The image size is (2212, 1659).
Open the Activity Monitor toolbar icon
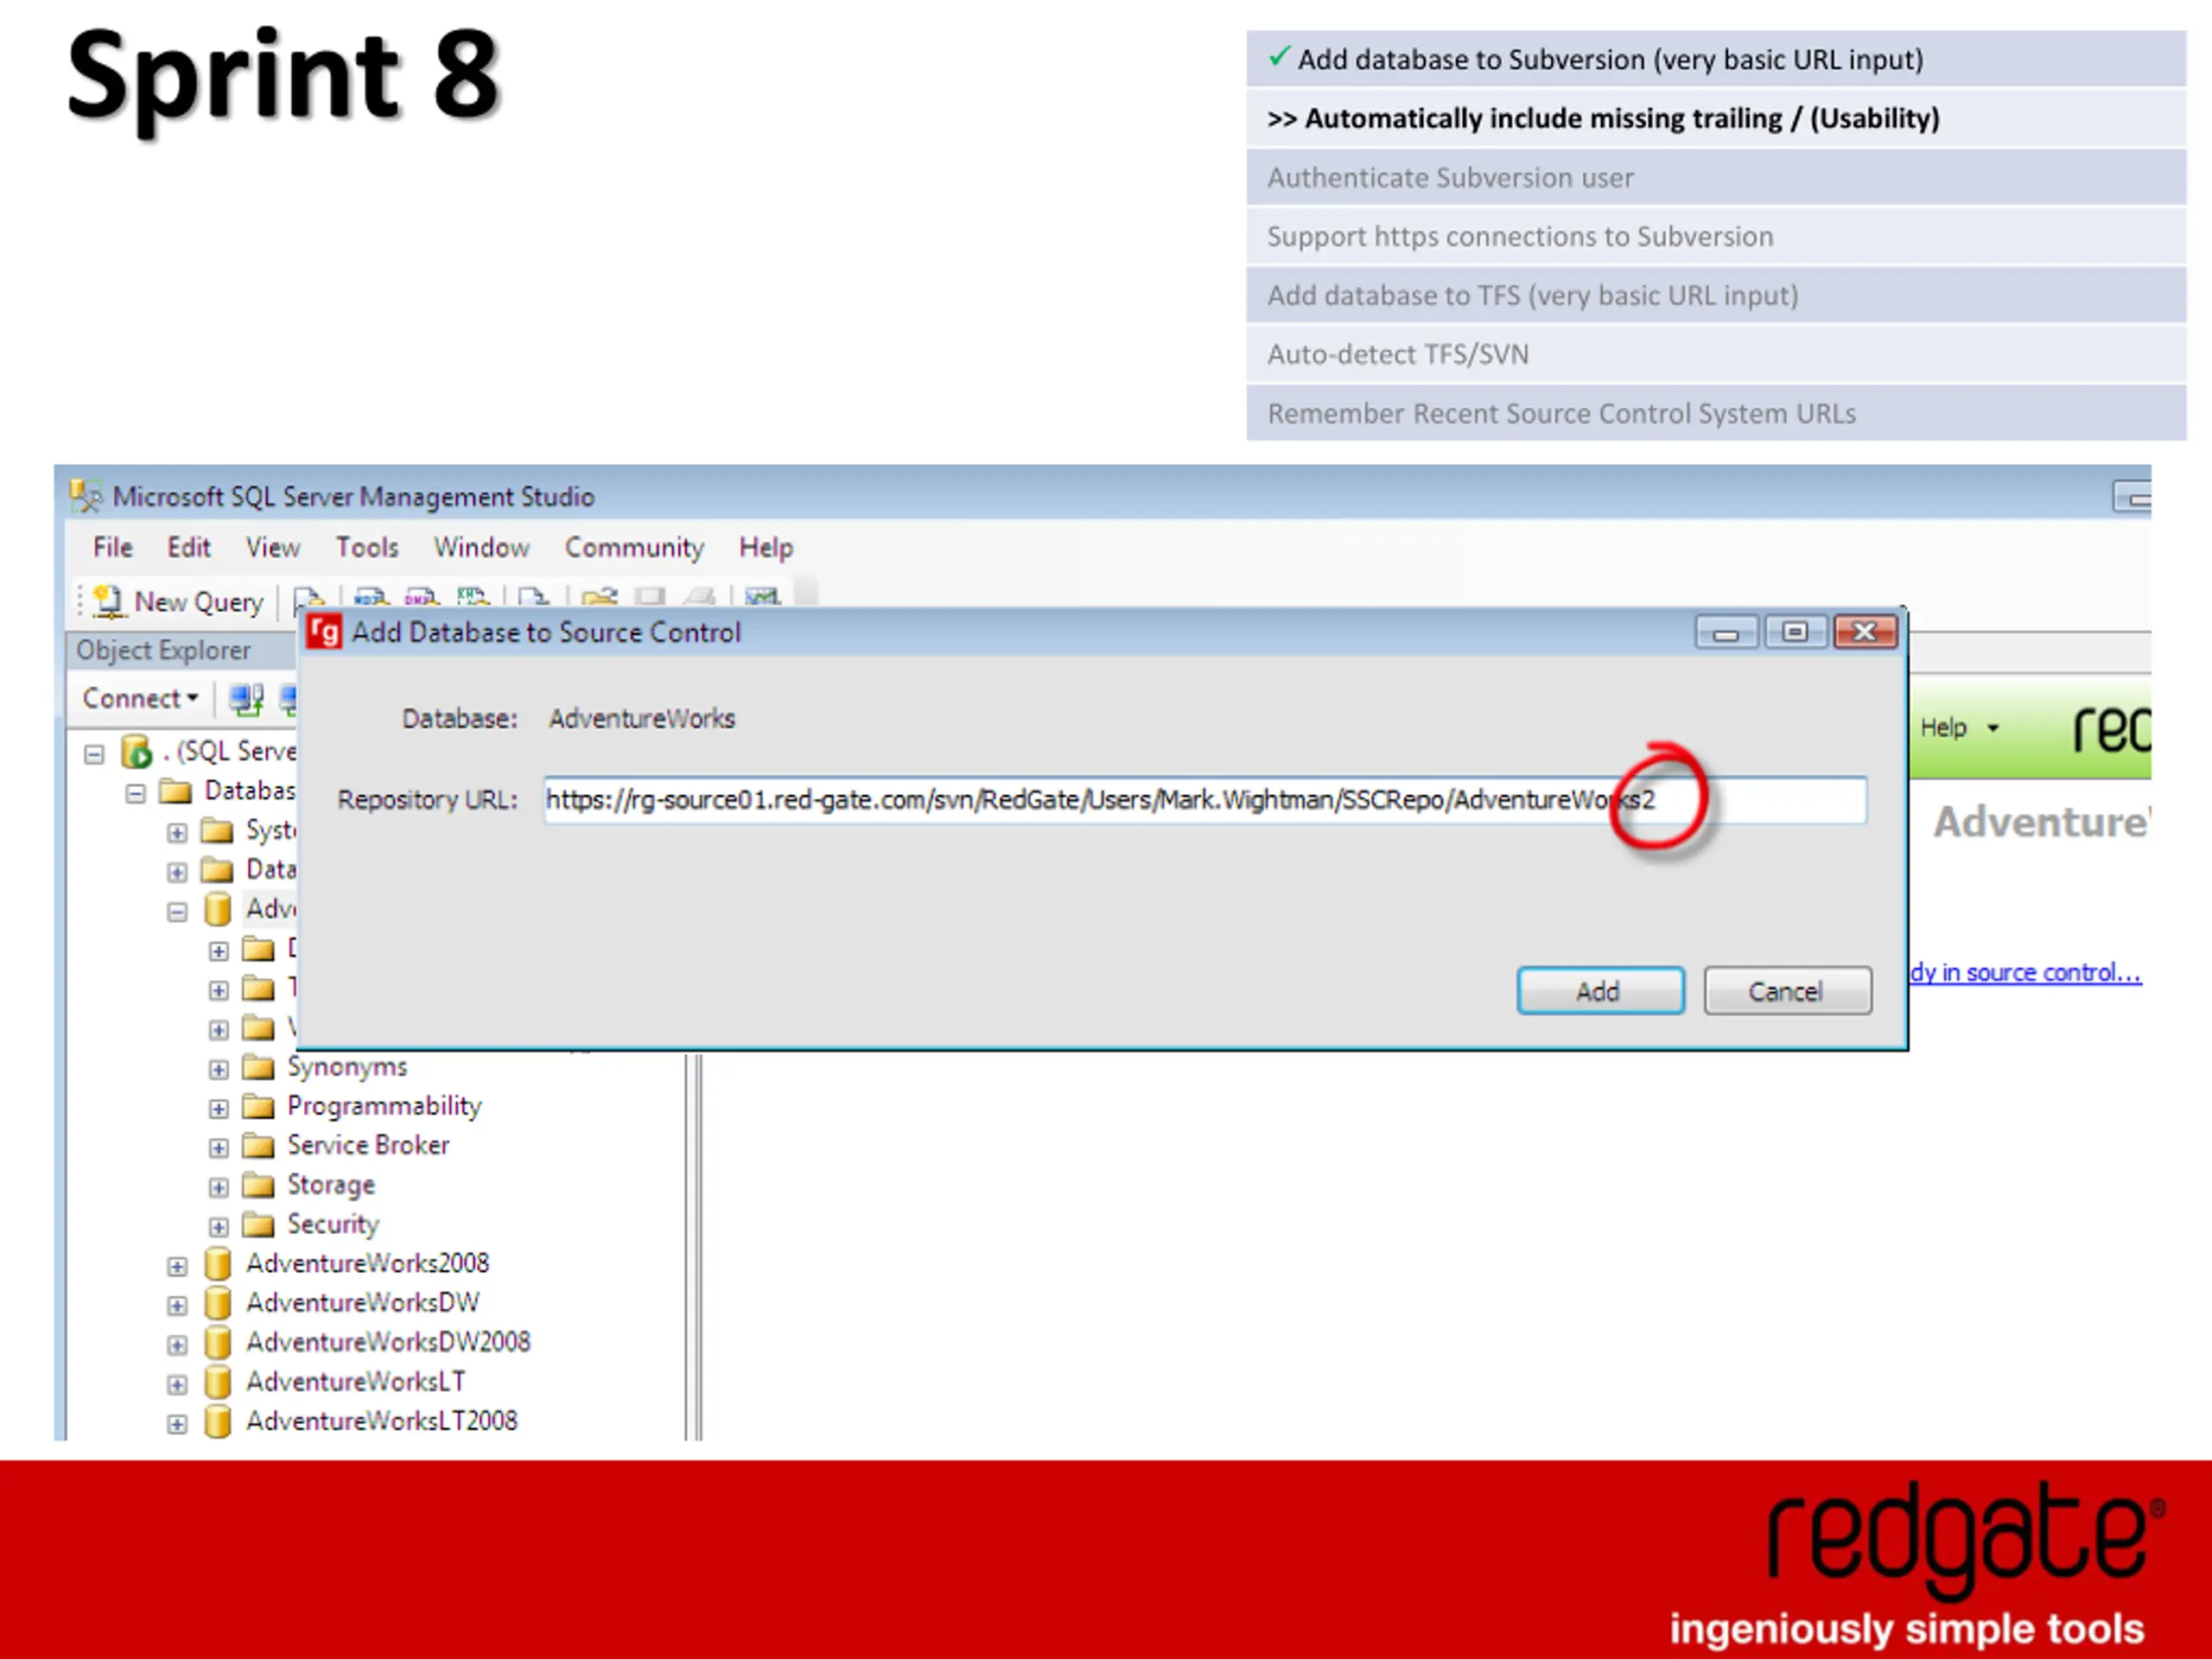tap(762, 597)
